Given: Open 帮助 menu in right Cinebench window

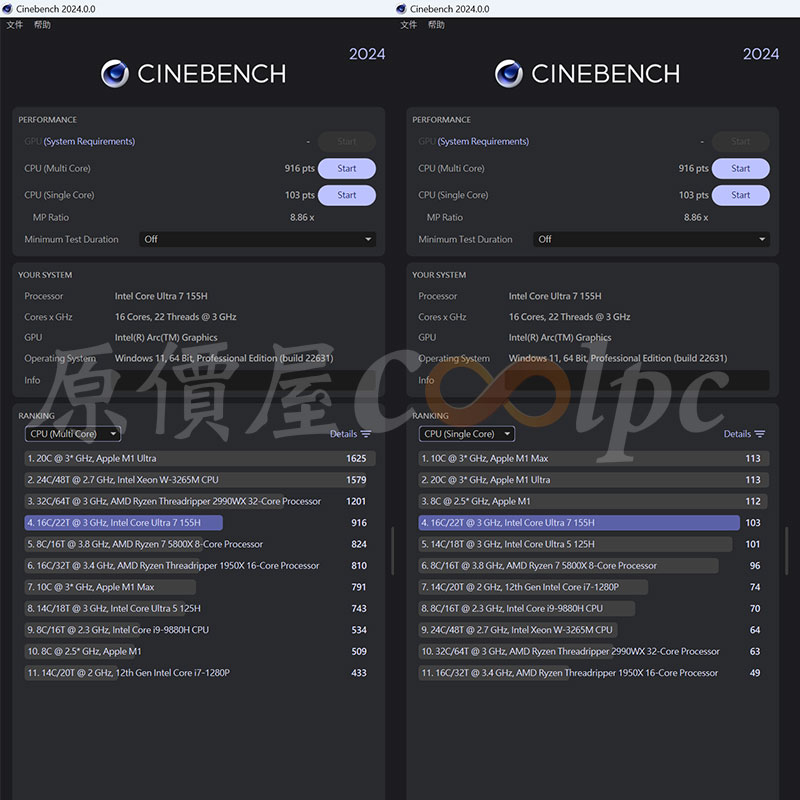Looking at the screenshot, I should coord(436,24).
